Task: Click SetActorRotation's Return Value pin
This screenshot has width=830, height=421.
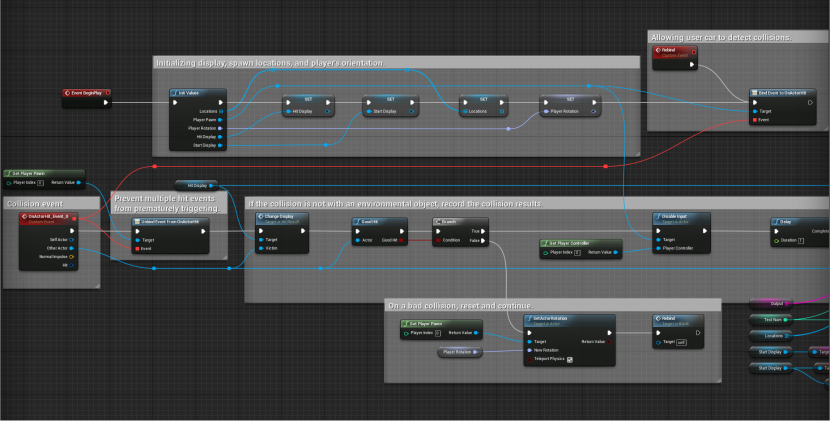Action: click(609, 342)
